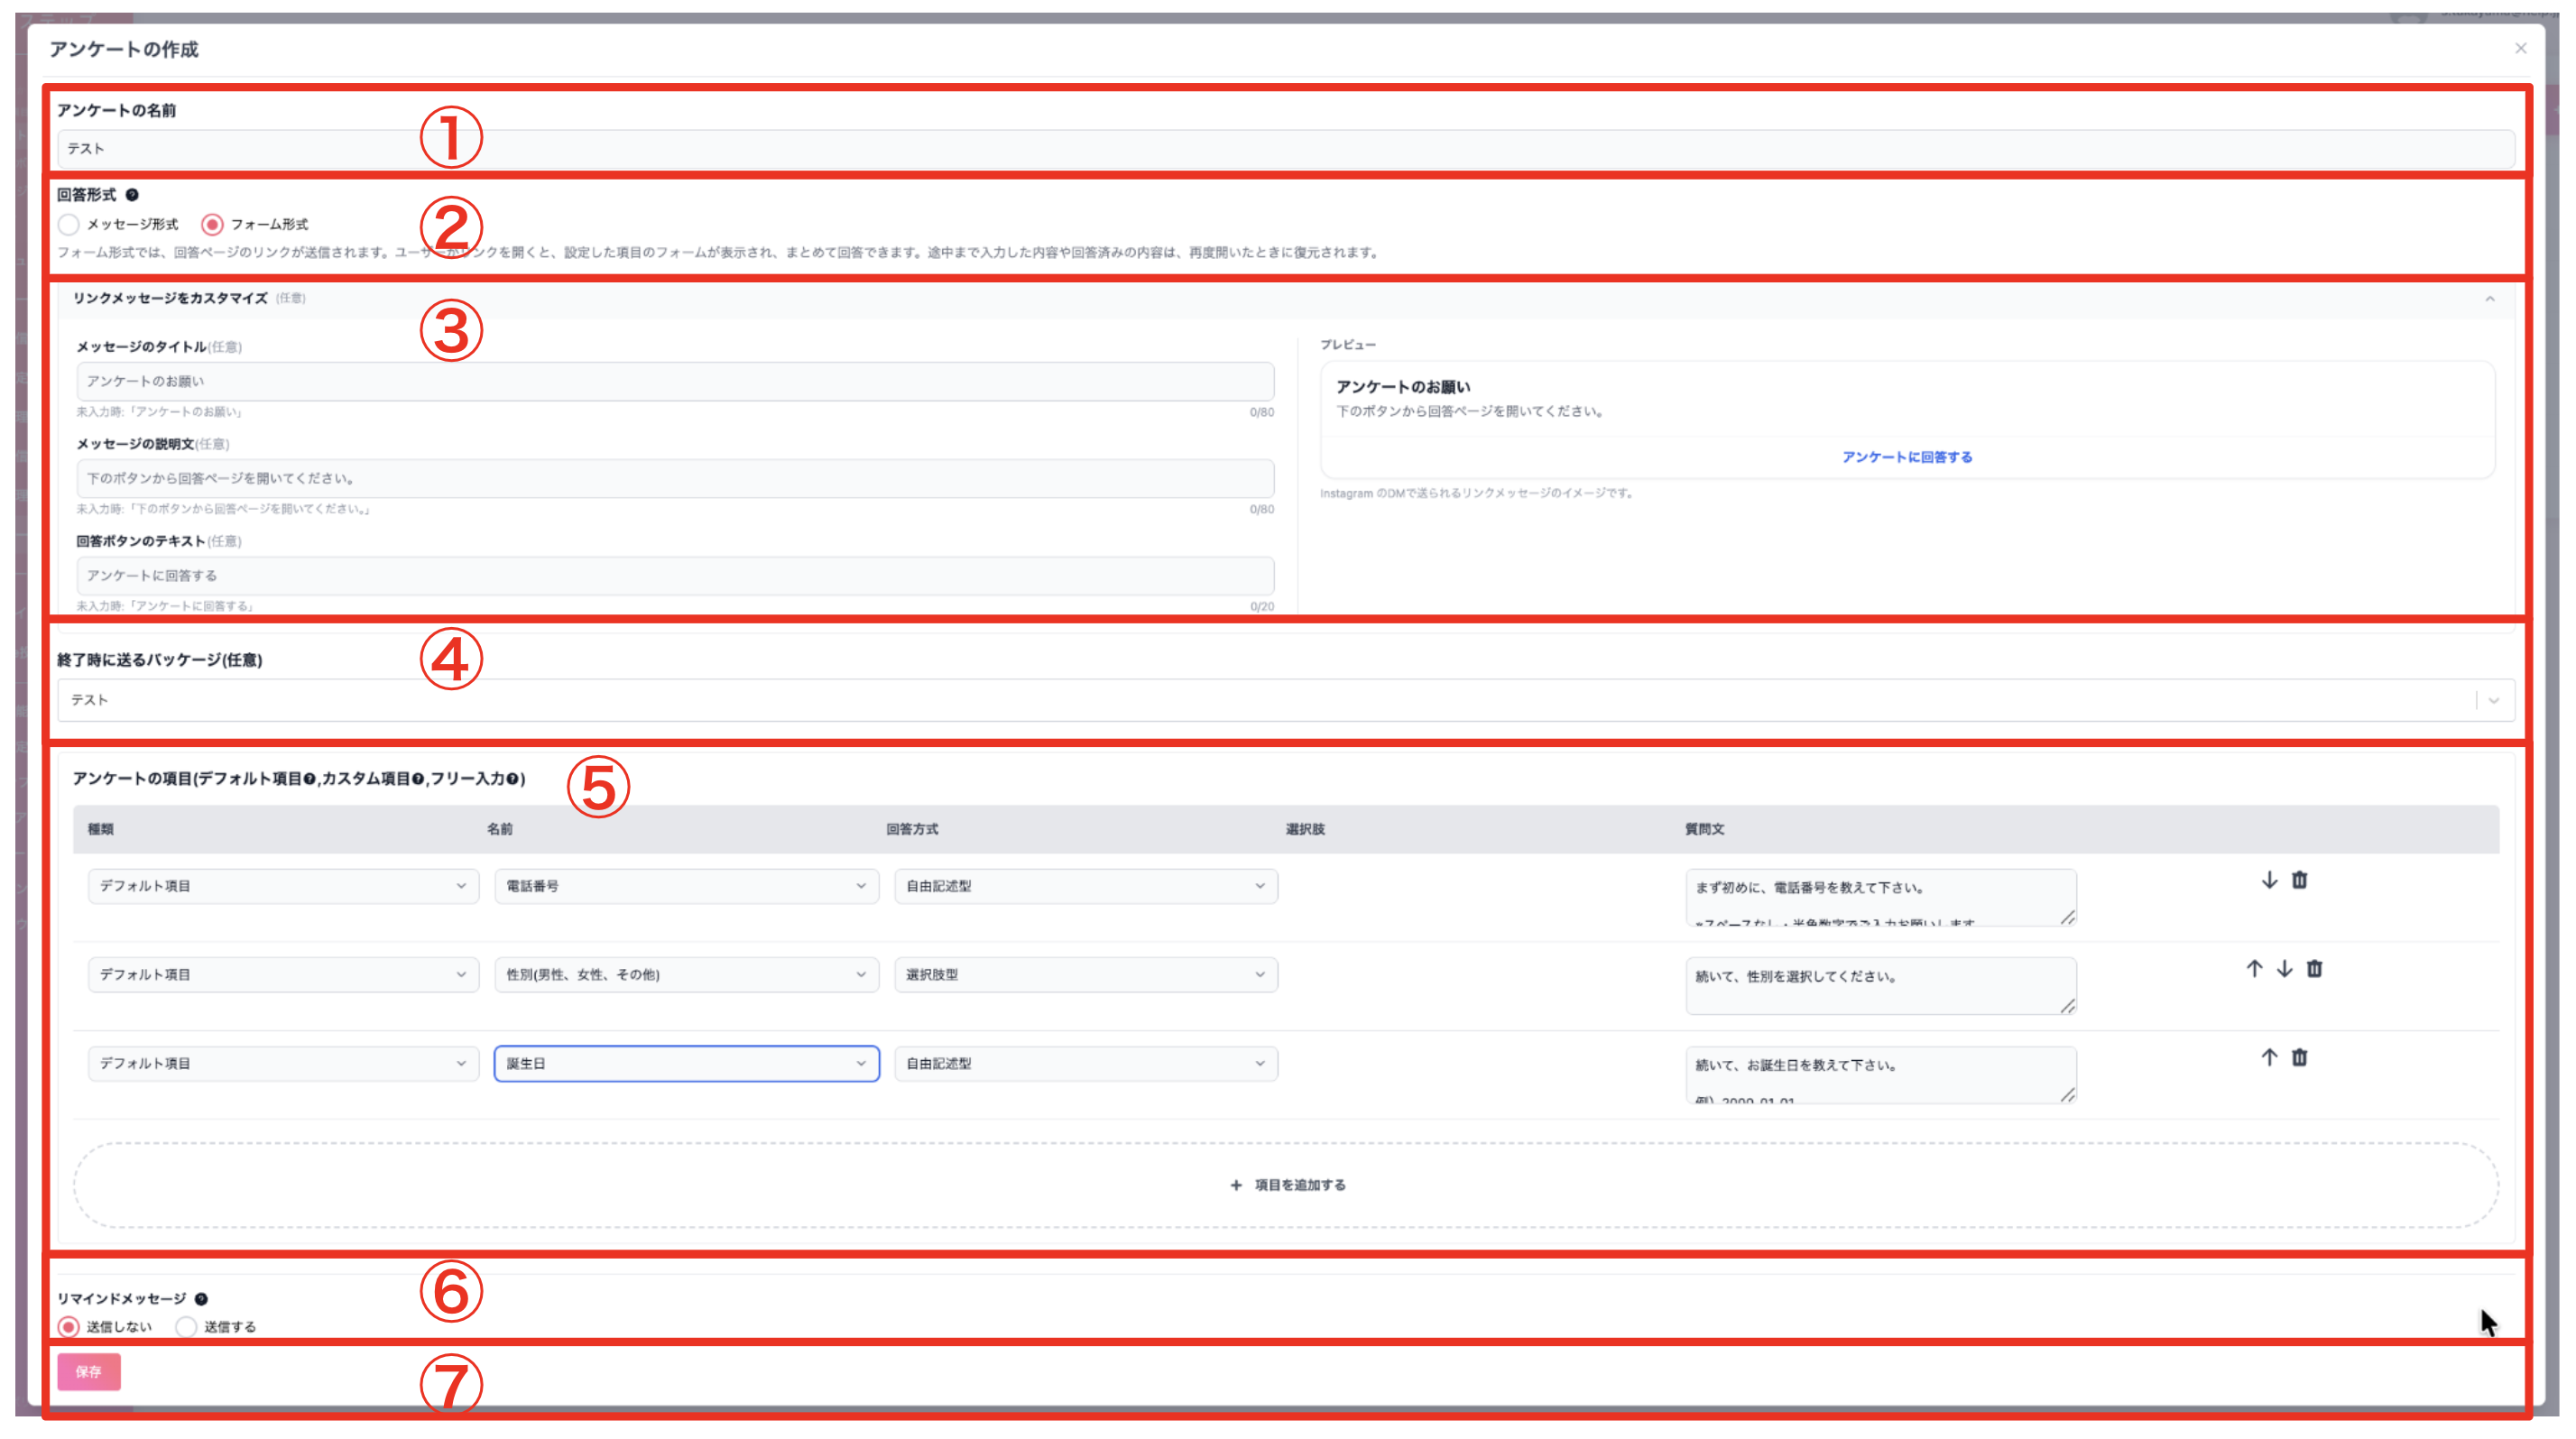The image size is (2576, 1439).
Task: Select the フォーム形式 radio option
Action: point(212,224)
